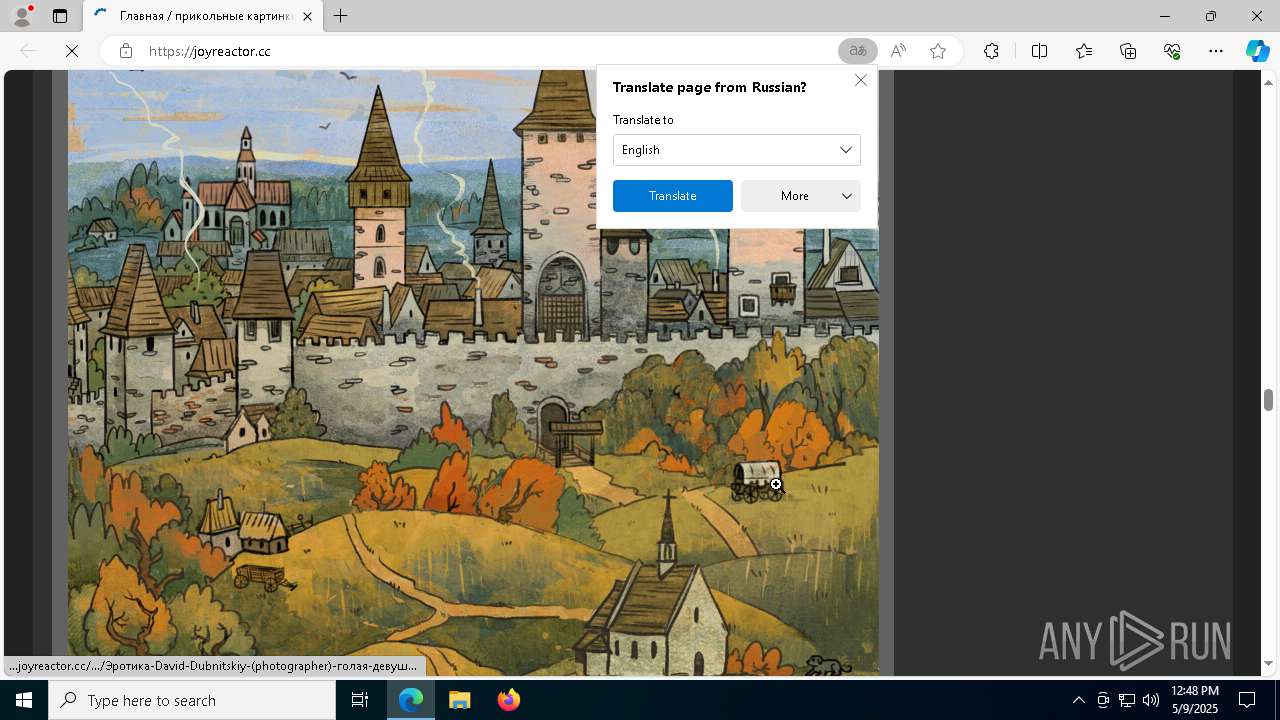Viewport: 1280px width, 720px height.
Task: Click the taskbar search box
Action: (192, 700)
